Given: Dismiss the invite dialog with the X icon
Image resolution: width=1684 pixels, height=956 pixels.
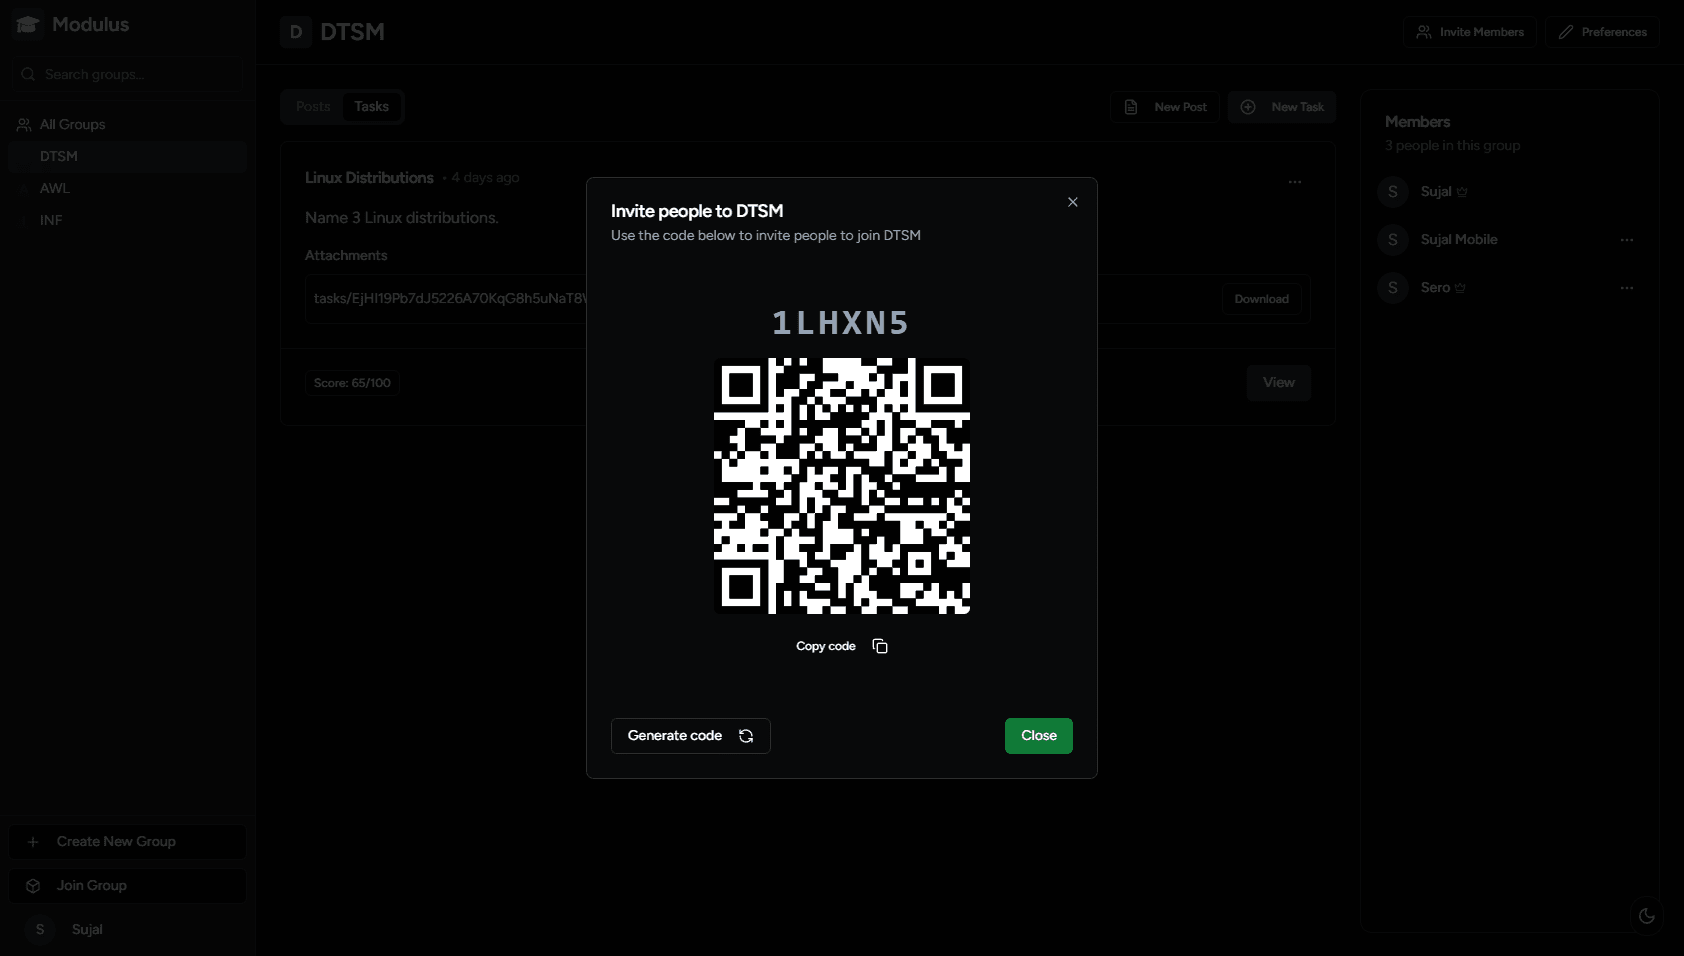Looking at the screenshot, I should tap(1072, 202).
